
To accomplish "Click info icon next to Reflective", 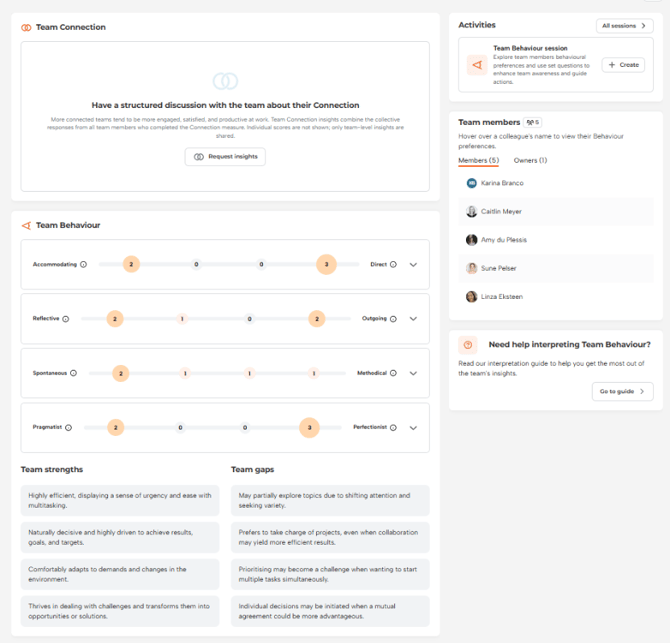I will [x=66, y=319].
